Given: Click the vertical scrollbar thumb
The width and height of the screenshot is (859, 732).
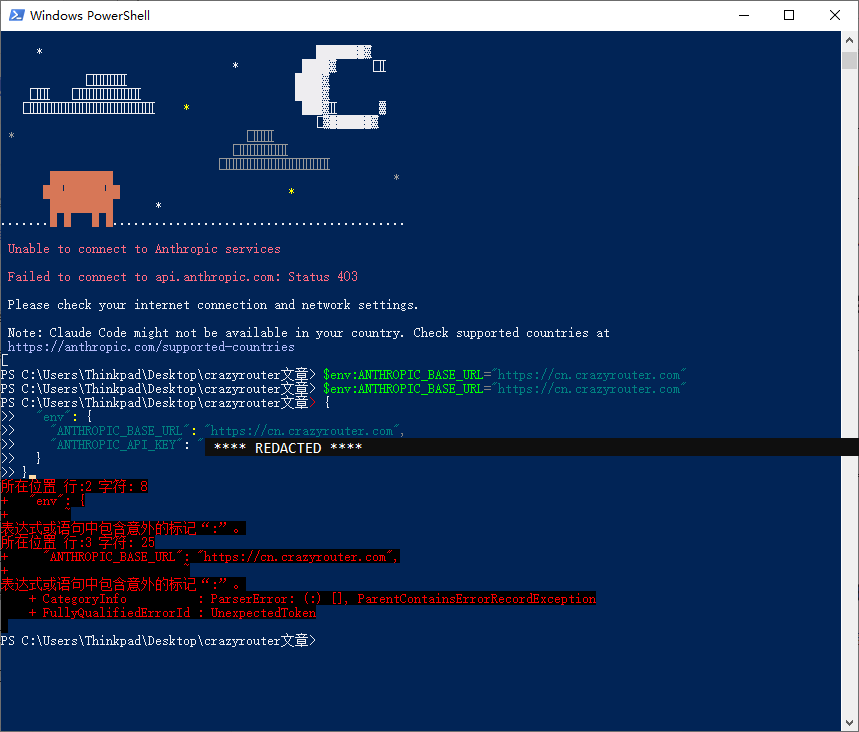Looking at the screenshot, I should [849, 60].
